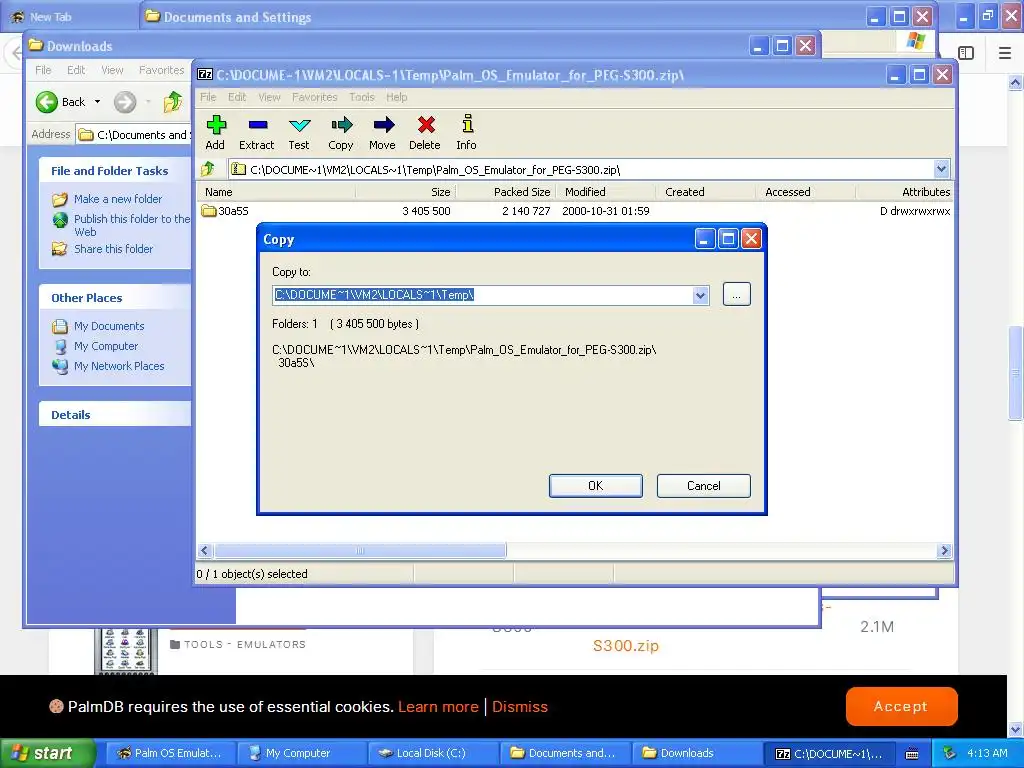The image size is (1024, 768).
Task: Click 7-Zip horizontal scrollbar right arrow
Action: pyautogui.click(x=944, y=551)
